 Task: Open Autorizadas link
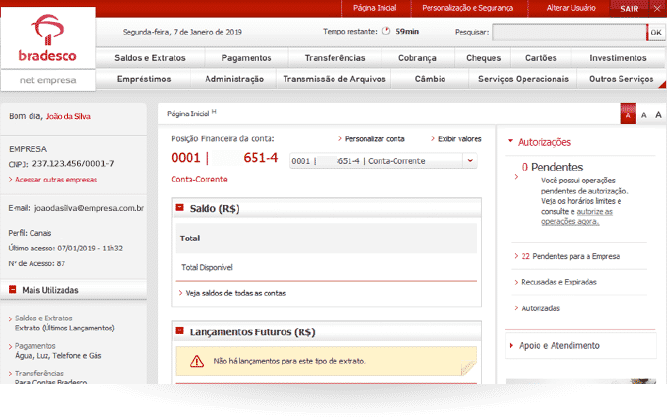point(540,308)
